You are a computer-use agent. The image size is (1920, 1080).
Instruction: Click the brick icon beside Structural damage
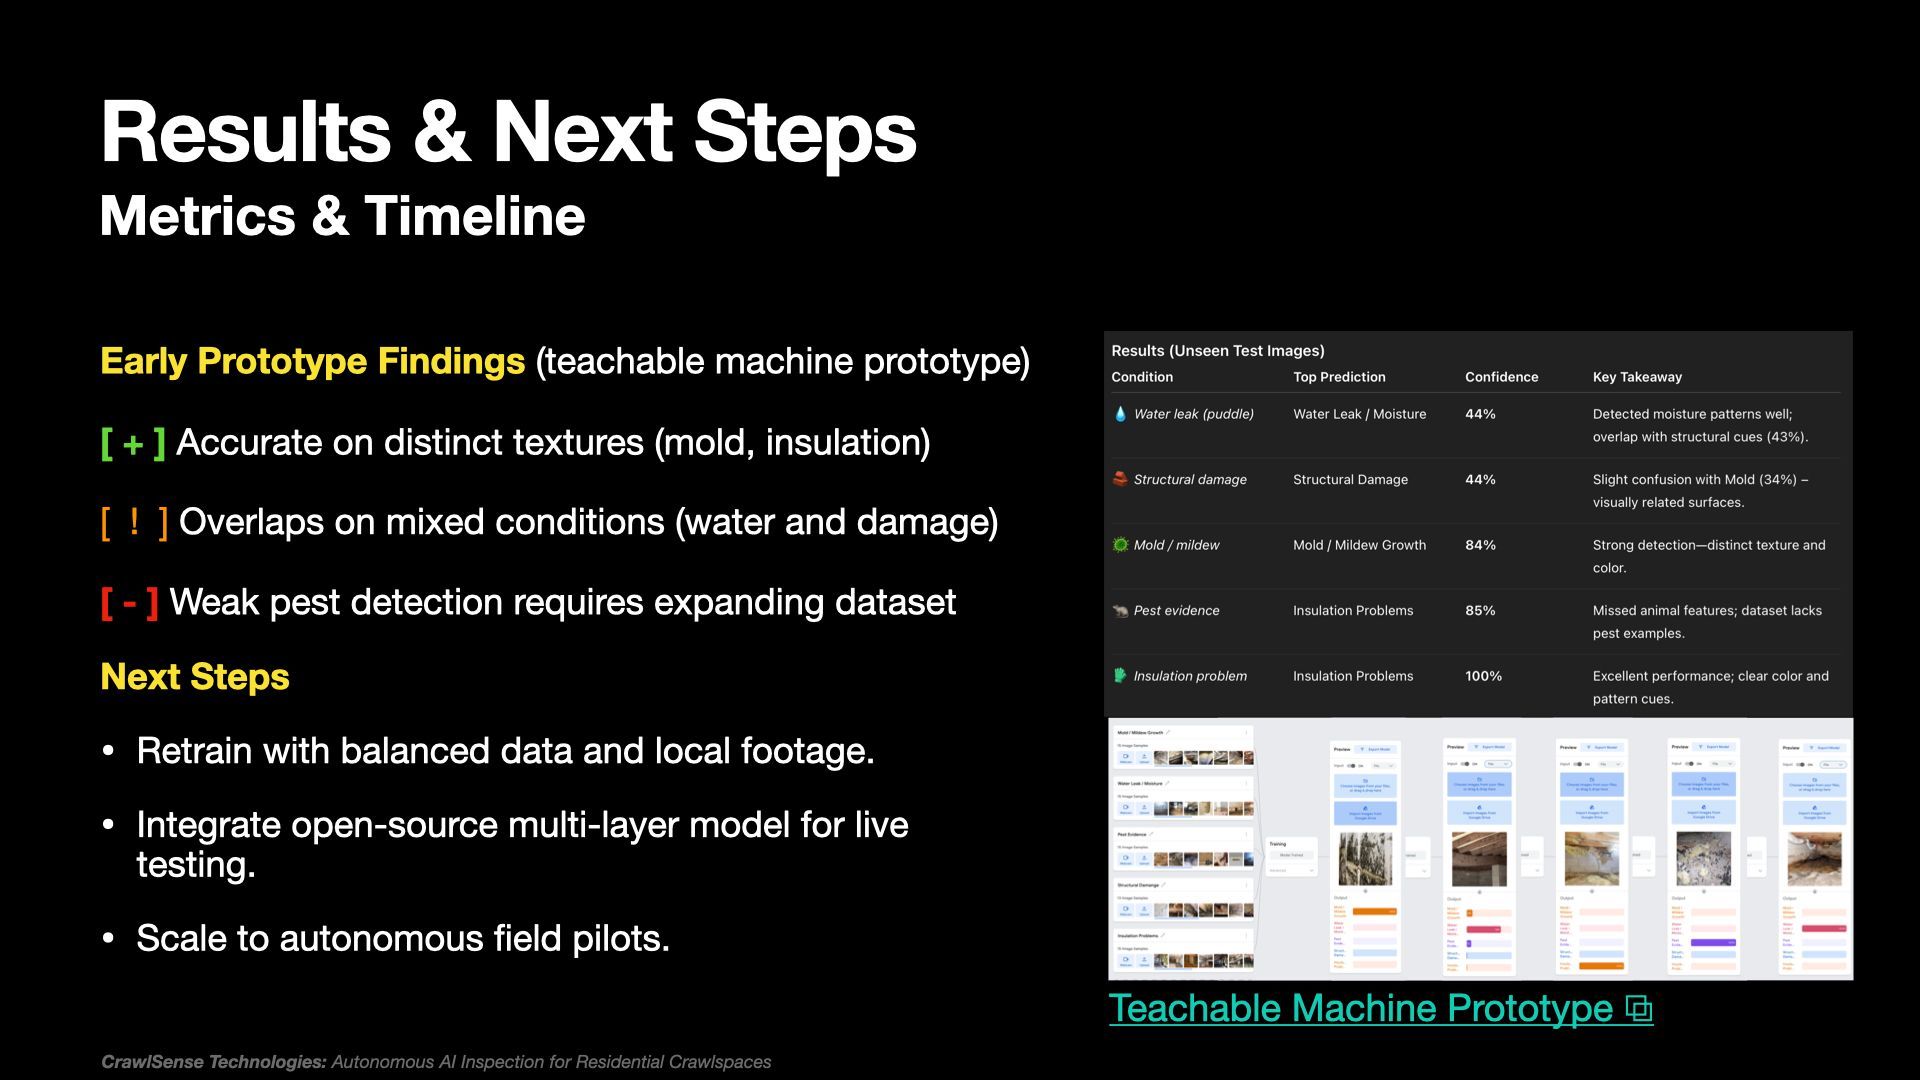coord(1120,479)
